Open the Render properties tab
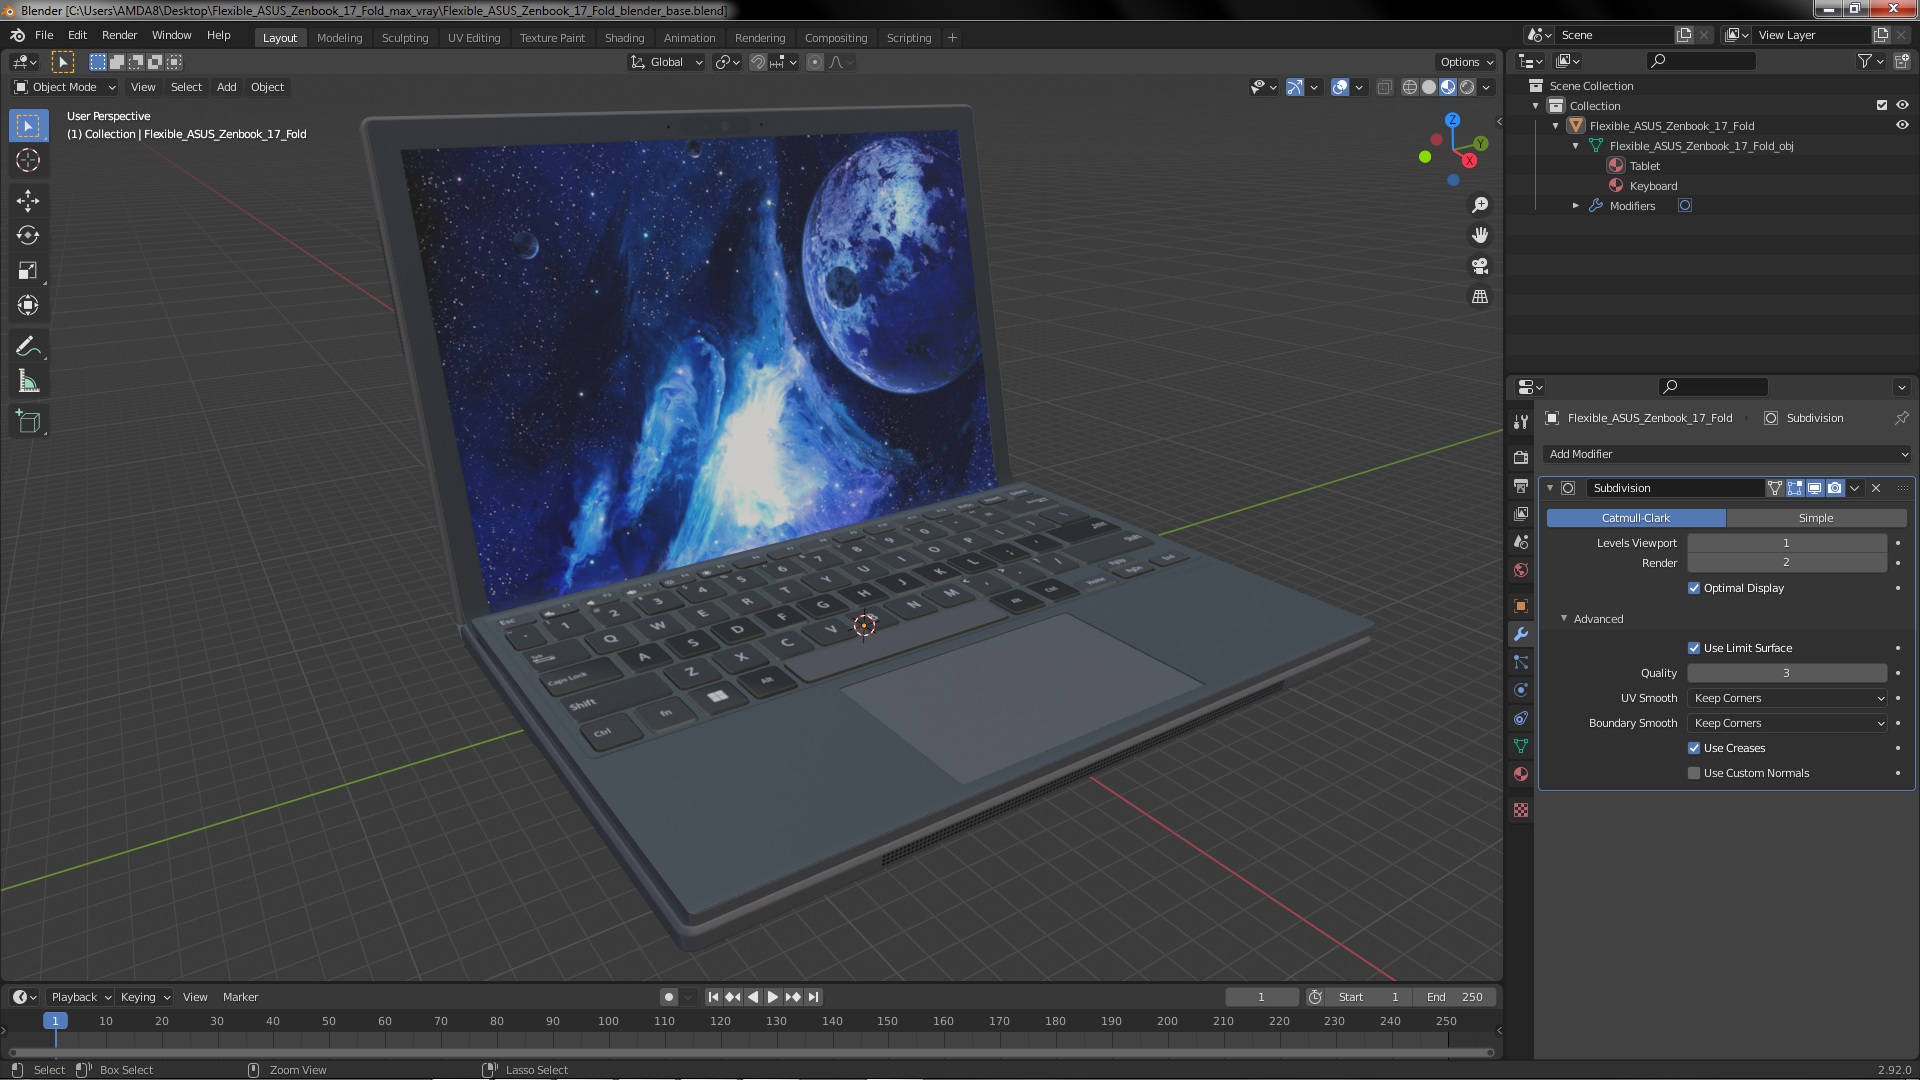This screenshot has width=1920, height=1080. pyautogui.click(x=1521, y=457)
